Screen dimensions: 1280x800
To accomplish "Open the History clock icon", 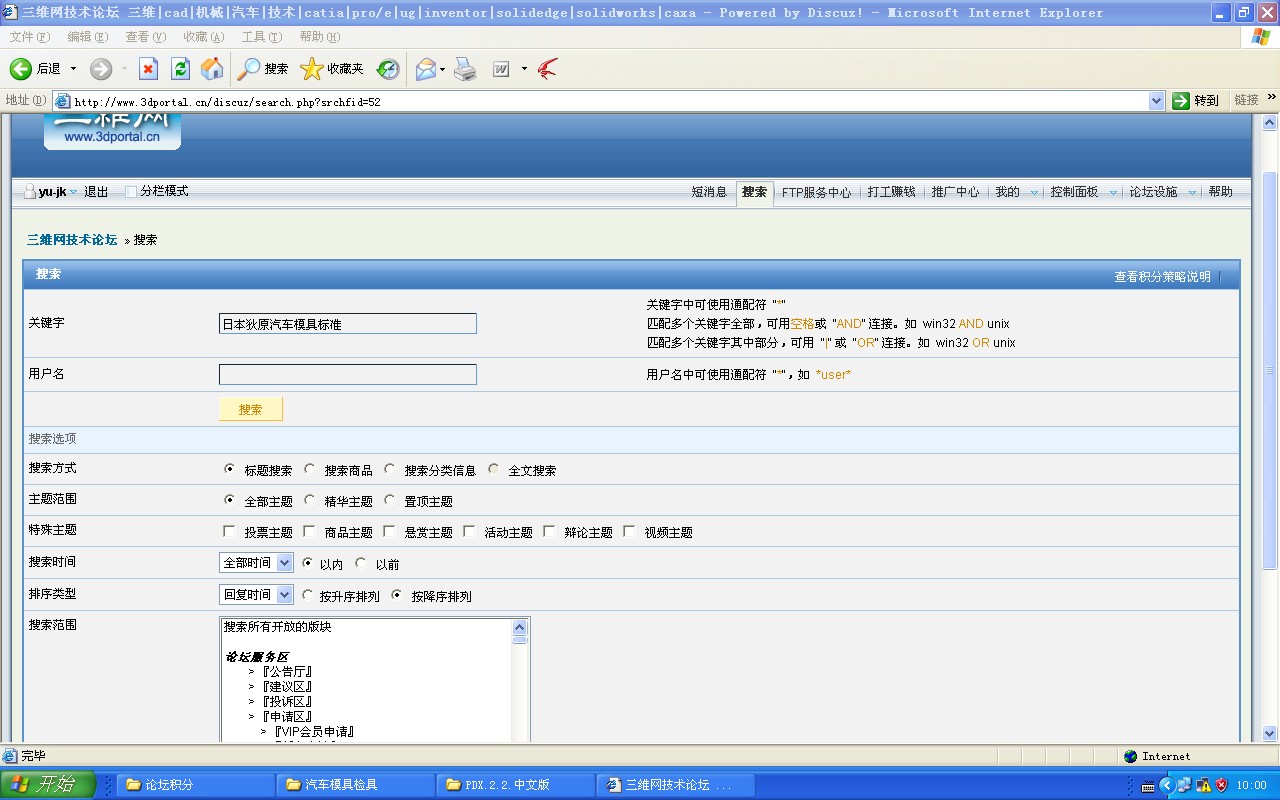I will [x=388, y=69].
